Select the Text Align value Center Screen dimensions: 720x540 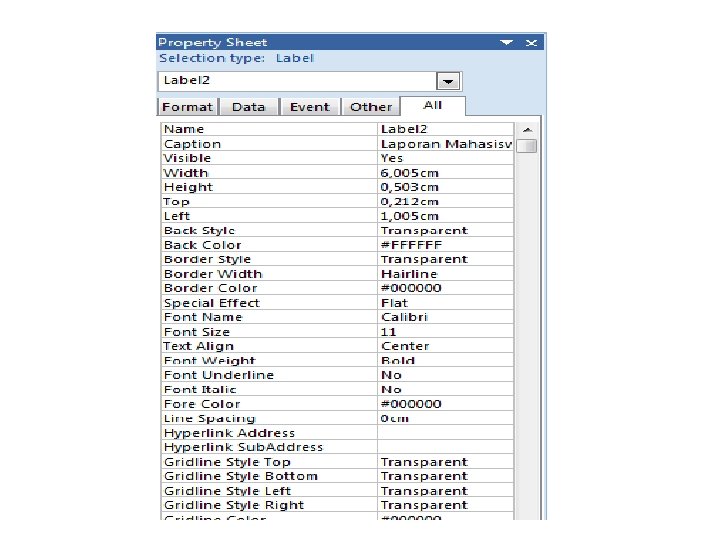point(445,346)
